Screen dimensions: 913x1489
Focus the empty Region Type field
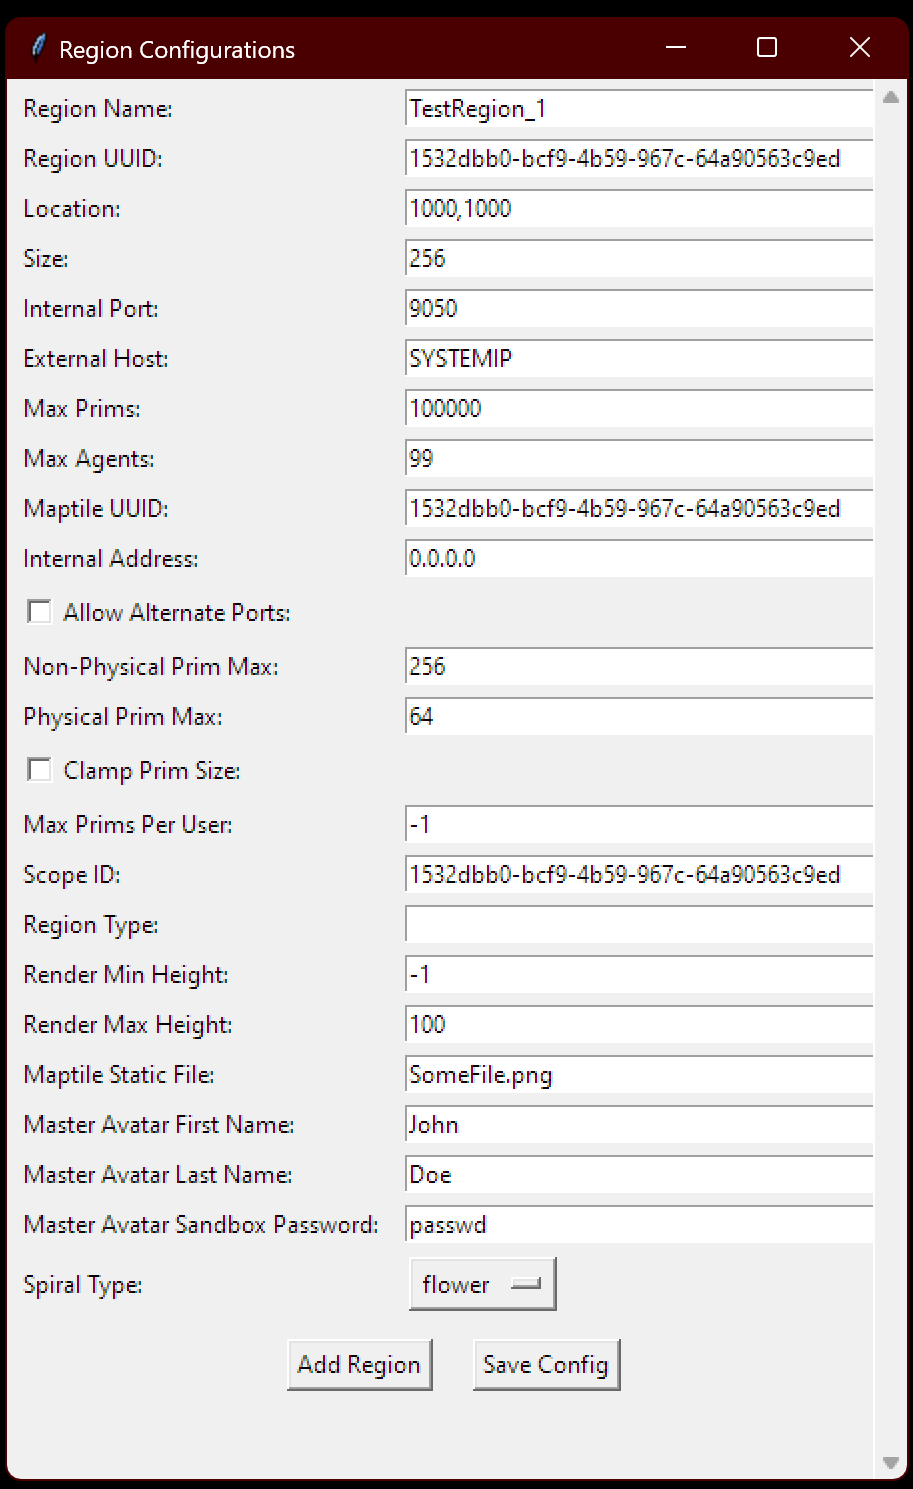point(640,925)
